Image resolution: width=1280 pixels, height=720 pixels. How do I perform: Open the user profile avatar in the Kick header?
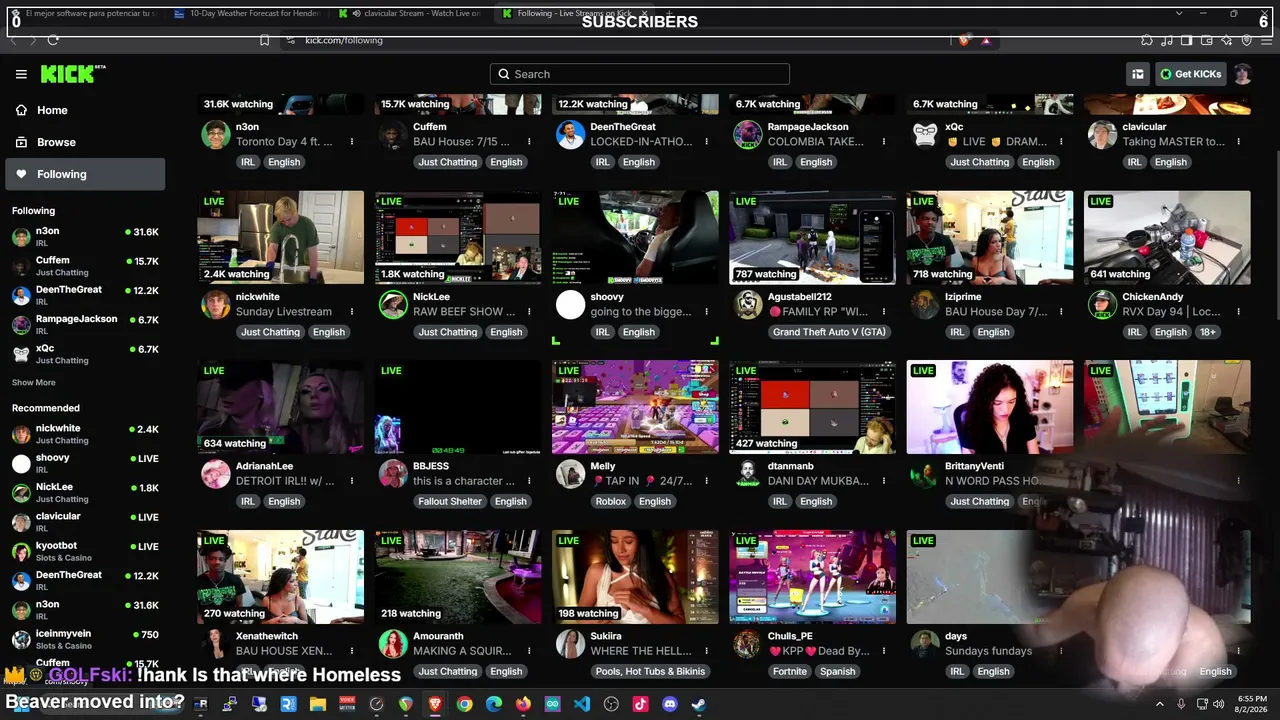tap(1242, 74)
